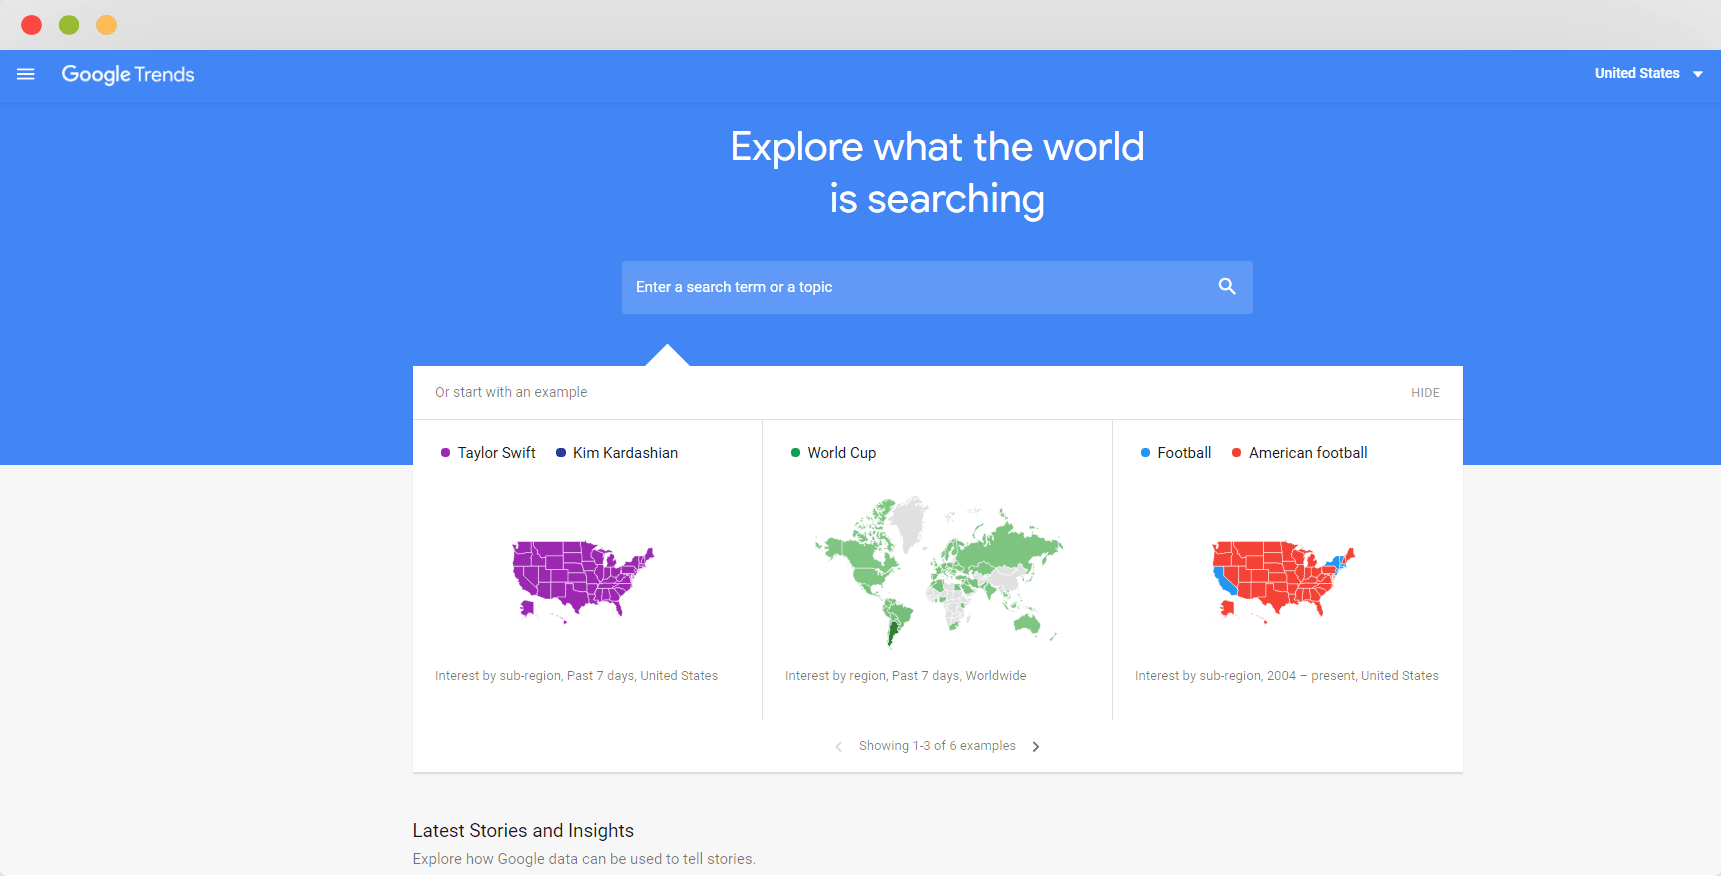Click the green World Cup legend dot

point(795,453)
